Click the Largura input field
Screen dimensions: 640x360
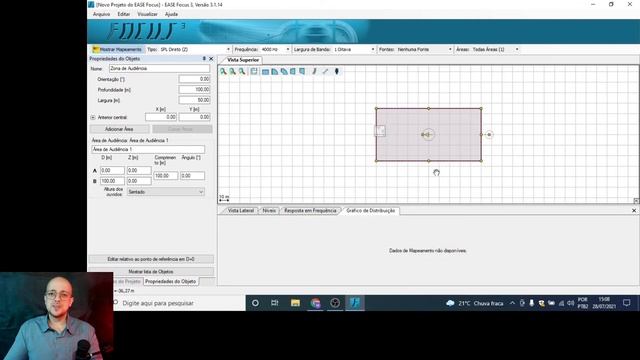tap(194, 100)
